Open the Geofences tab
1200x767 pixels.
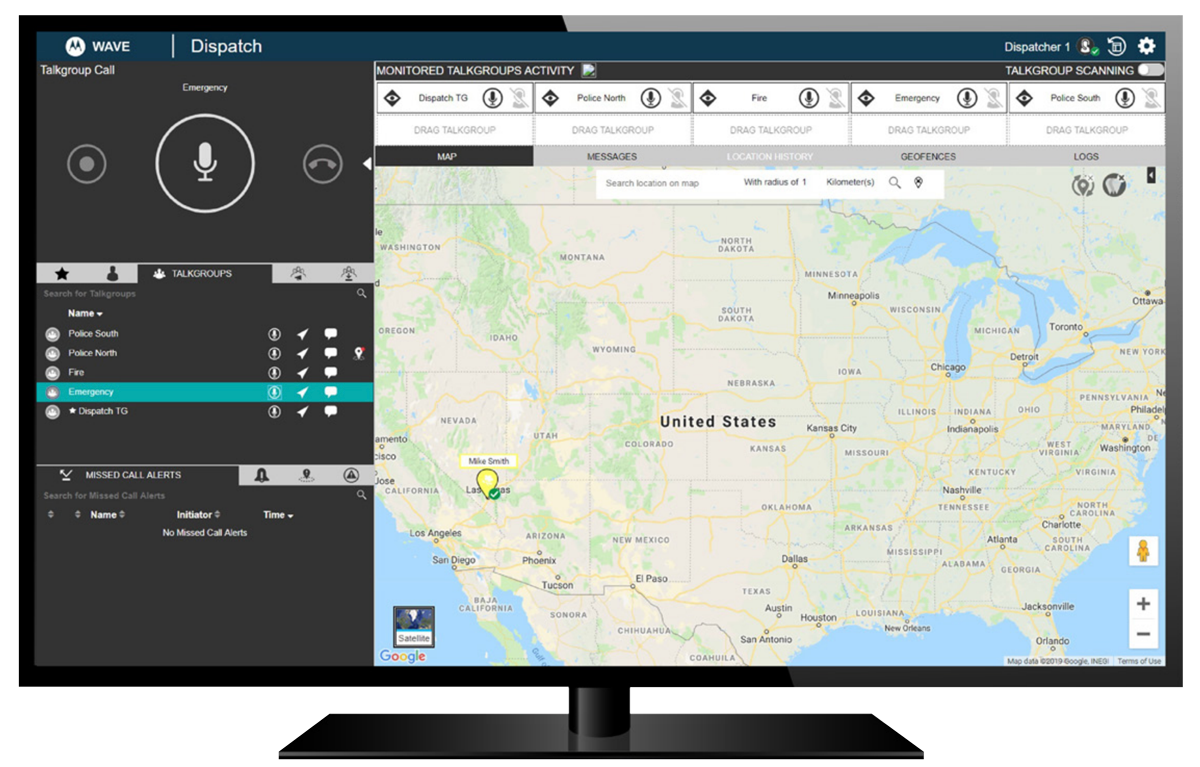coord(927,157)
